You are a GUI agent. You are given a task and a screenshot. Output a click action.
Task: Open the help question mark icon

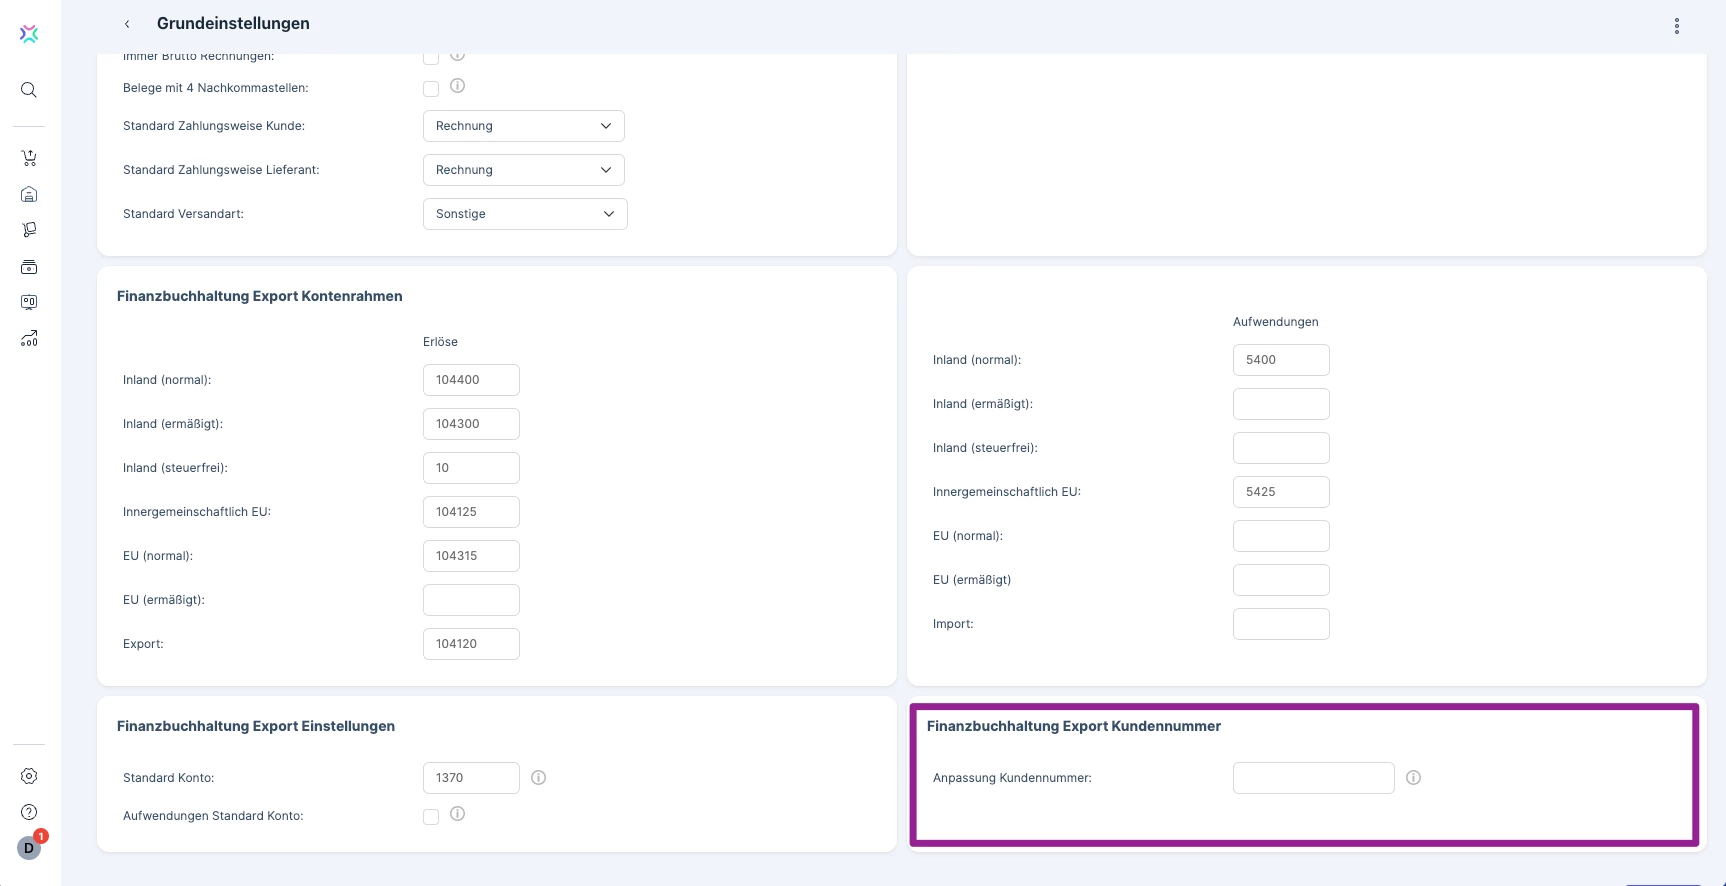point(29,812)
